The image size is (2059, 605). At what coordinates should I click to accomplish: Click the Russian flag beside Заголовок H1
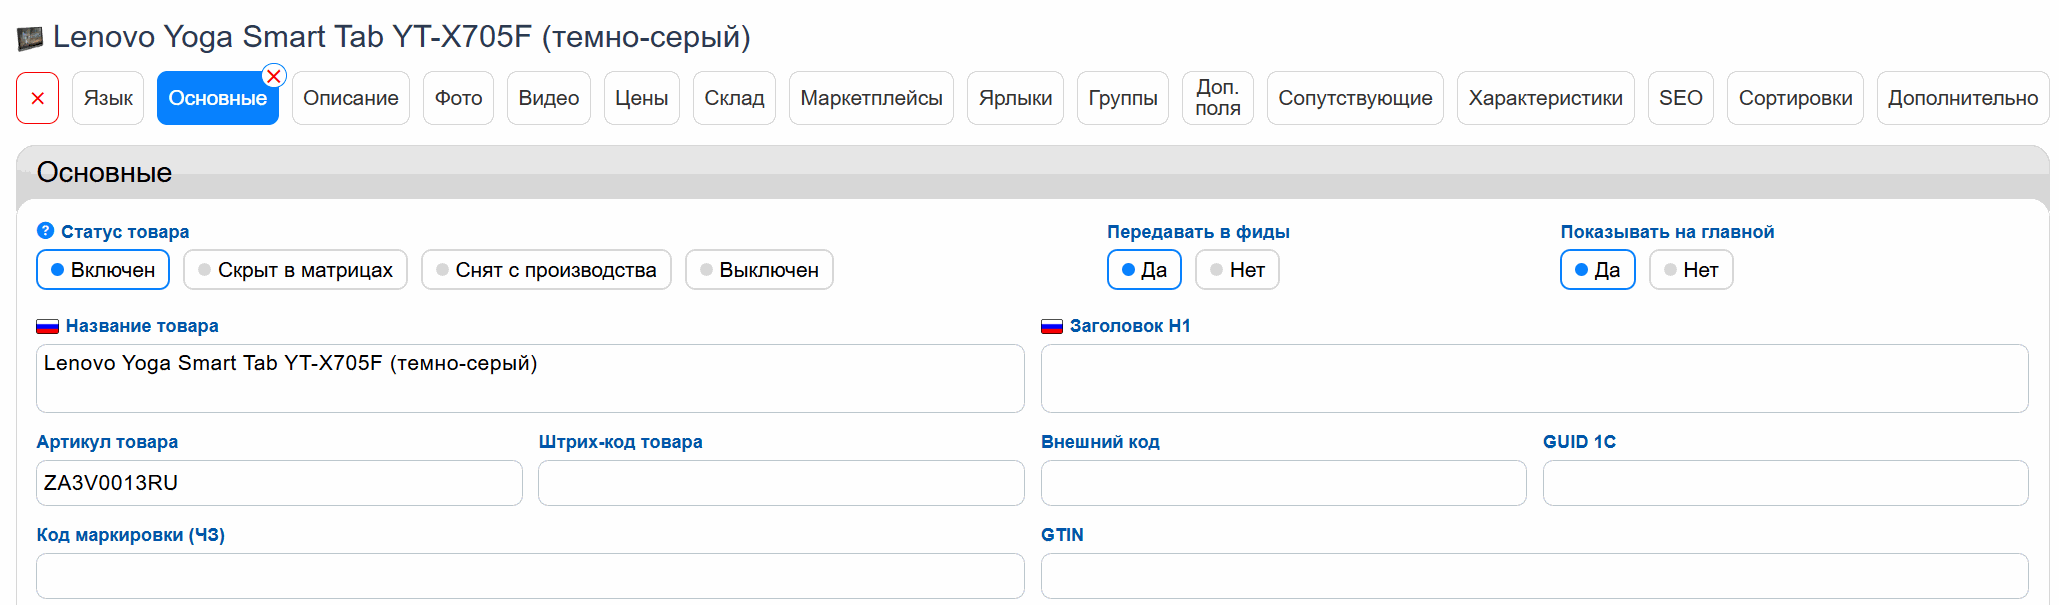(1051, 326)
